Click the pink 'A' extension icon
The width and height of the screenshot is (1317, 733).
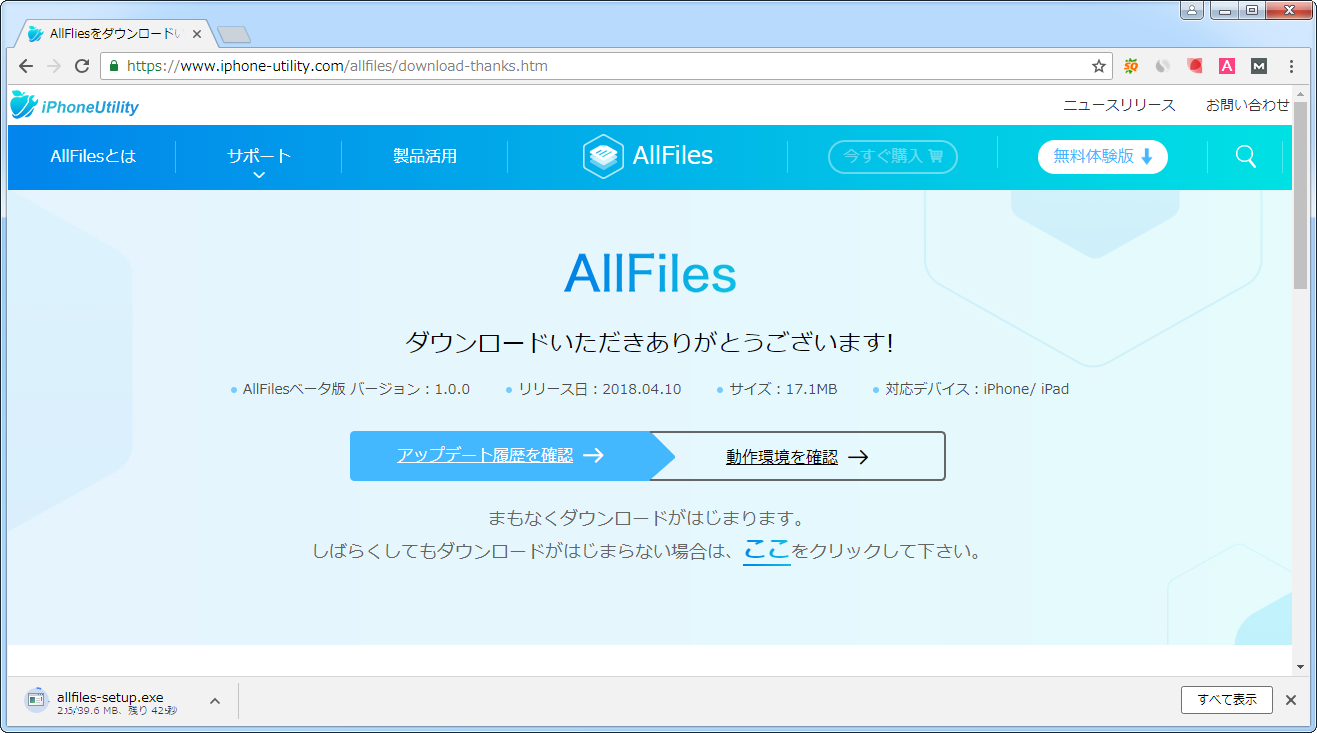[x=1227, y=66]
